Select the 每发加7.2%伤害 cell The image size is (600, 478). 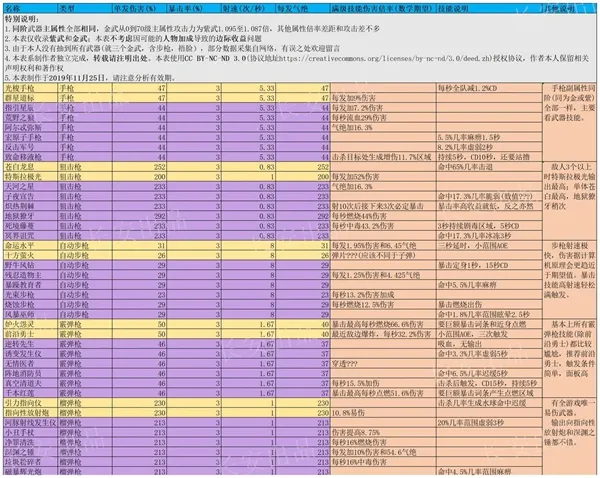pos(383,108)
